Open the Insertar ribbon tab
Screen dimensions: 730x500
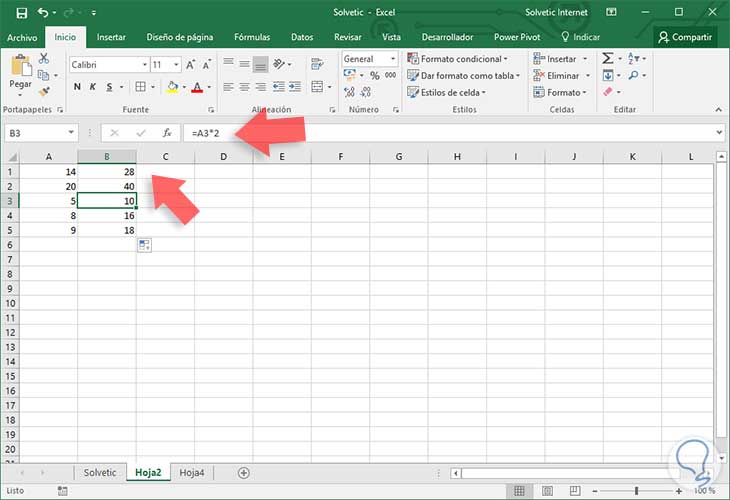click(111, 37)
